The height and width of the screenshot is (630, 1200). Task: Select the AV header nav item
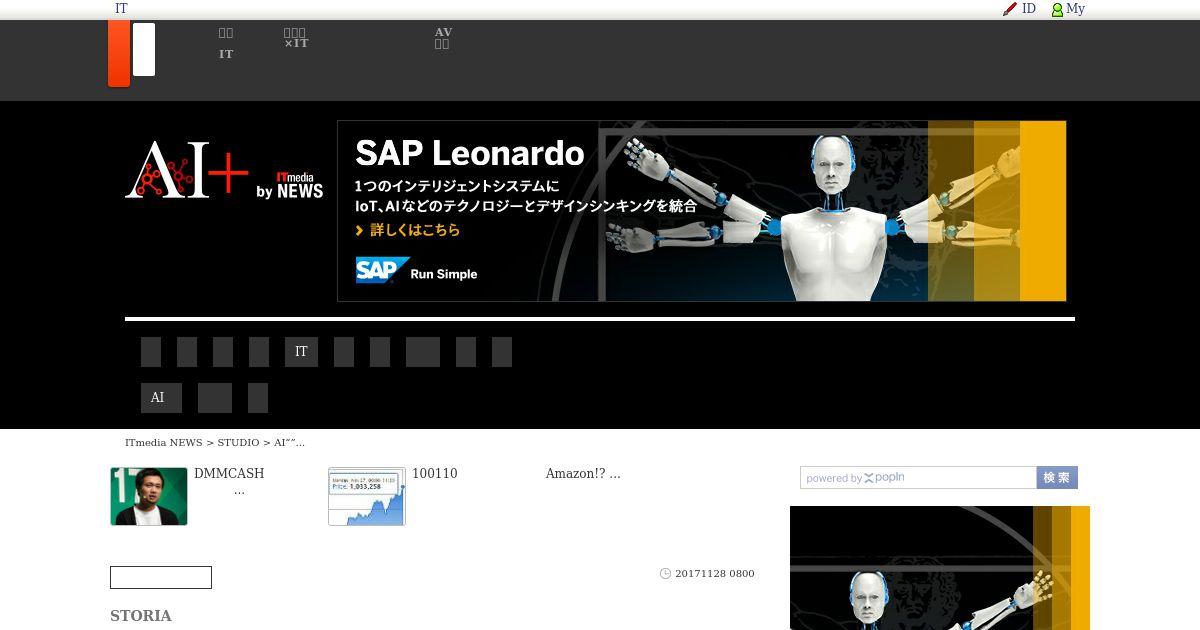click(443, 38)
